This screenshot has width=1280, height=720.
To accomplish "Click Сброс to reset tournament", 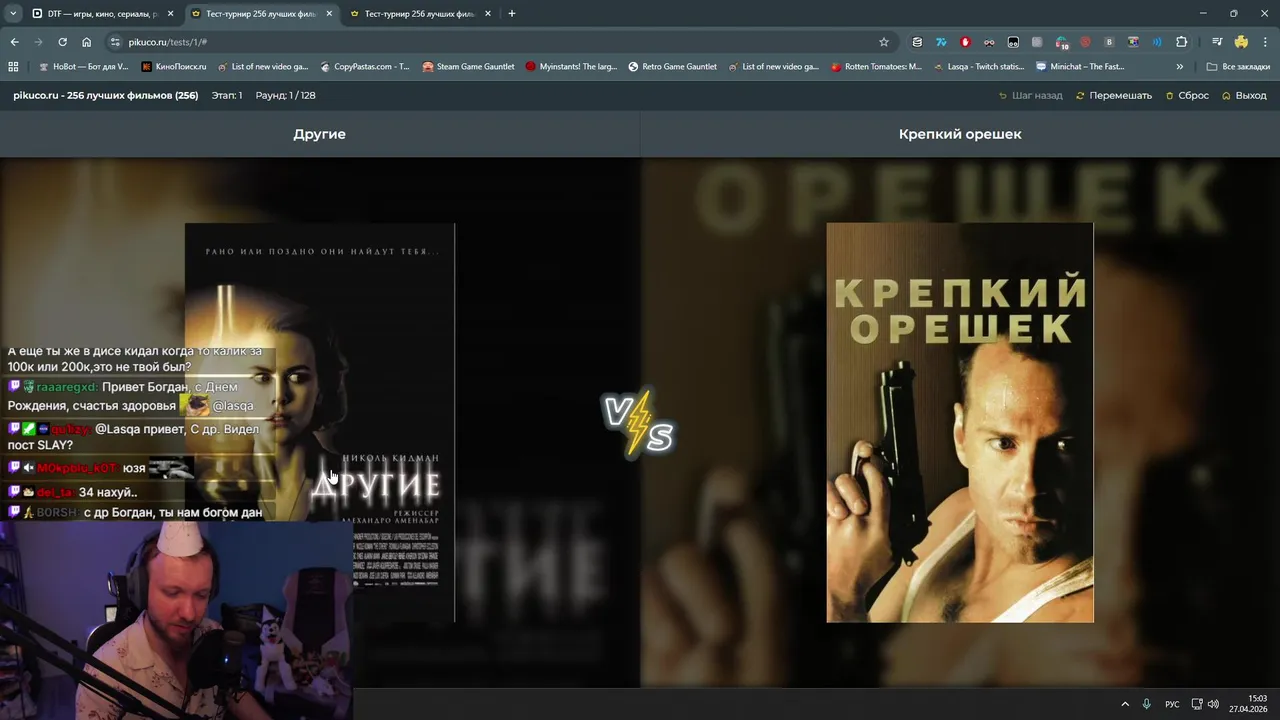I will pos(1187,96).
